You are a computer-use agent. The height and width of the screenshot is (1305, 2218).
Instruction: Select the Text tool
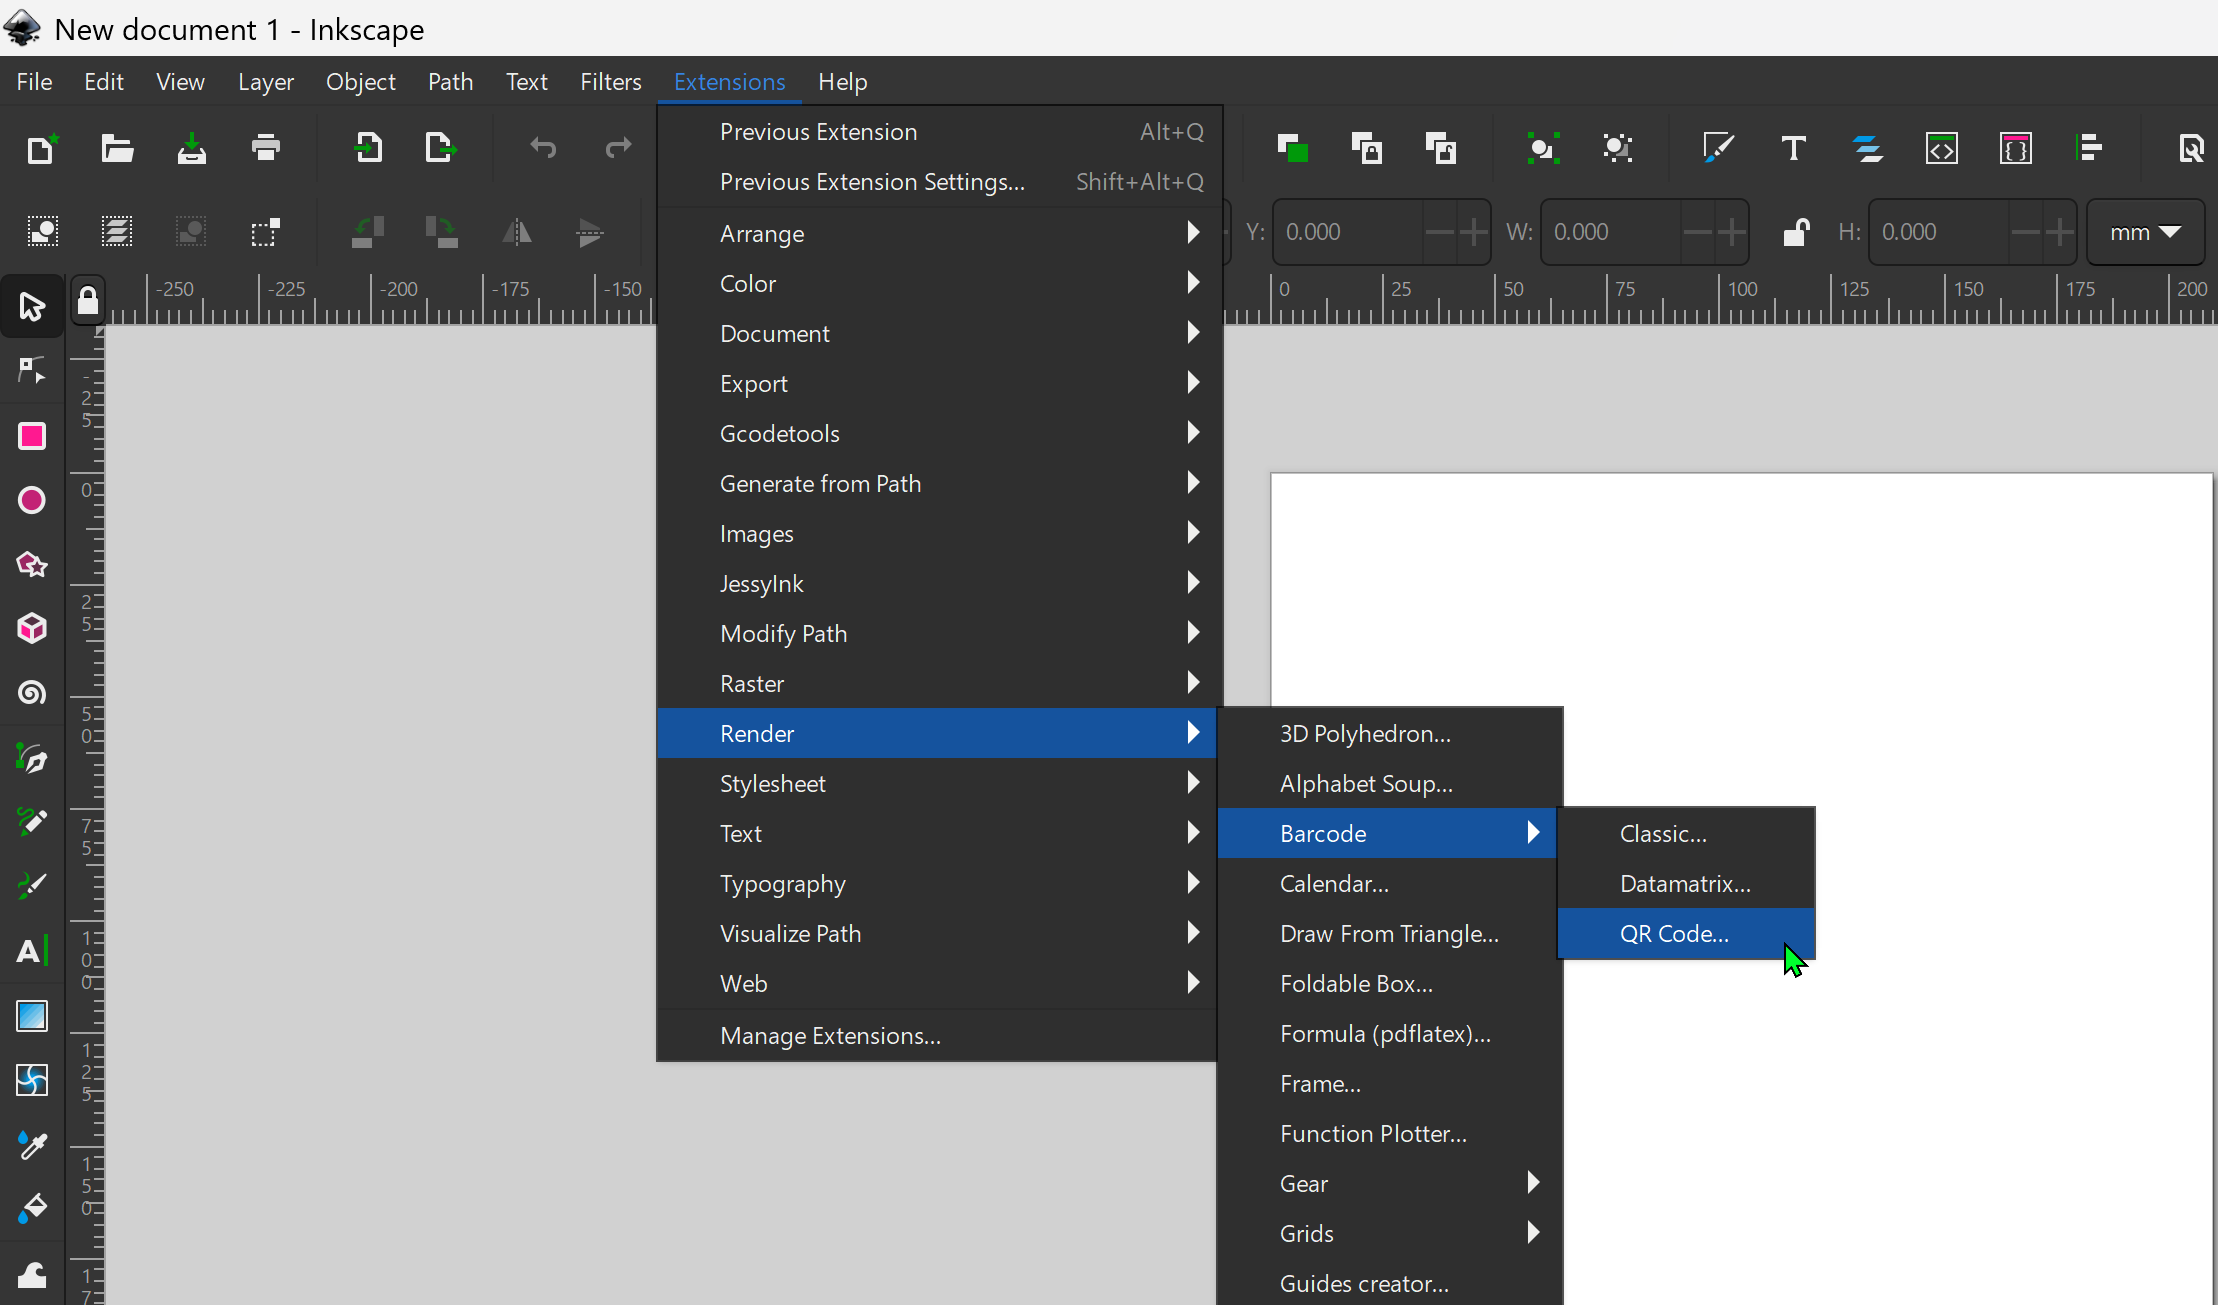pos(32,950)
